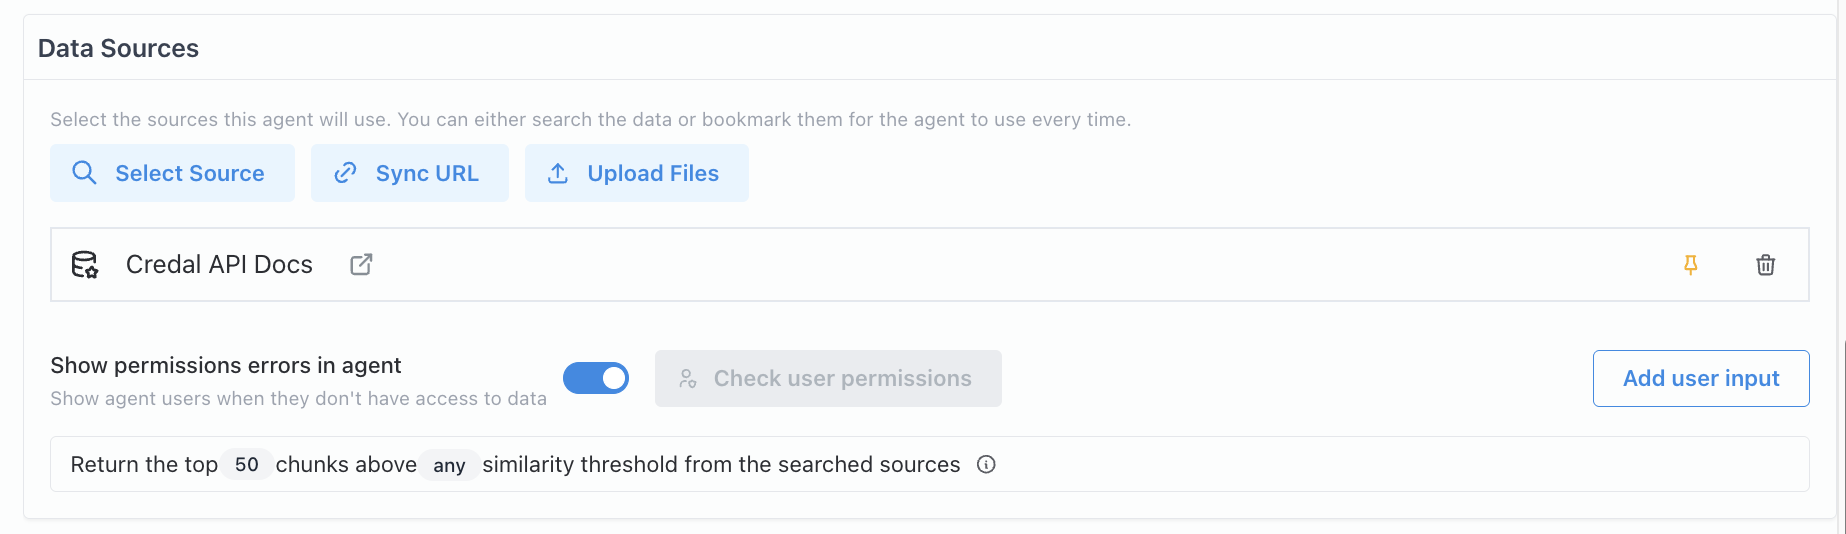Click the magnifier icon on Select Source
The height and width of the screenshot is (534, 1846).
point(85,173)
